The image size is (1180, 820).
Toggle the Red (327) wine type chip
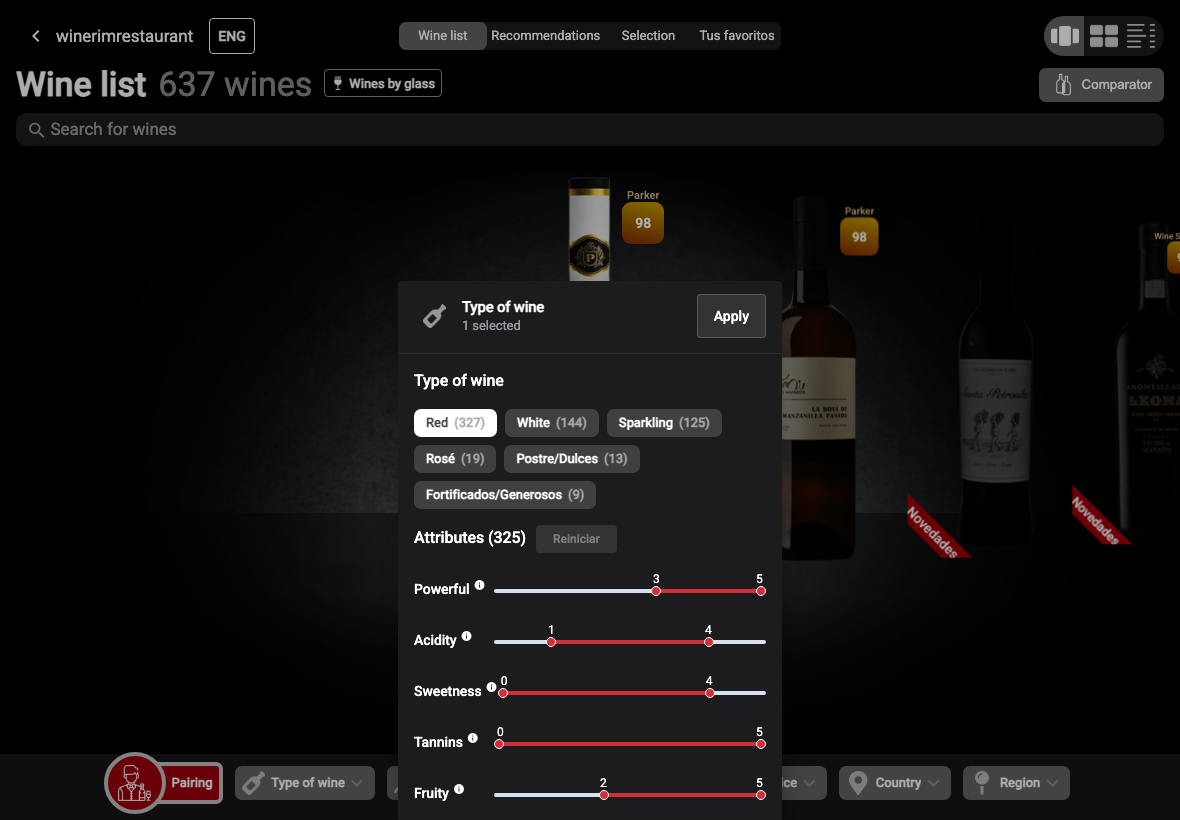point(455,423)
